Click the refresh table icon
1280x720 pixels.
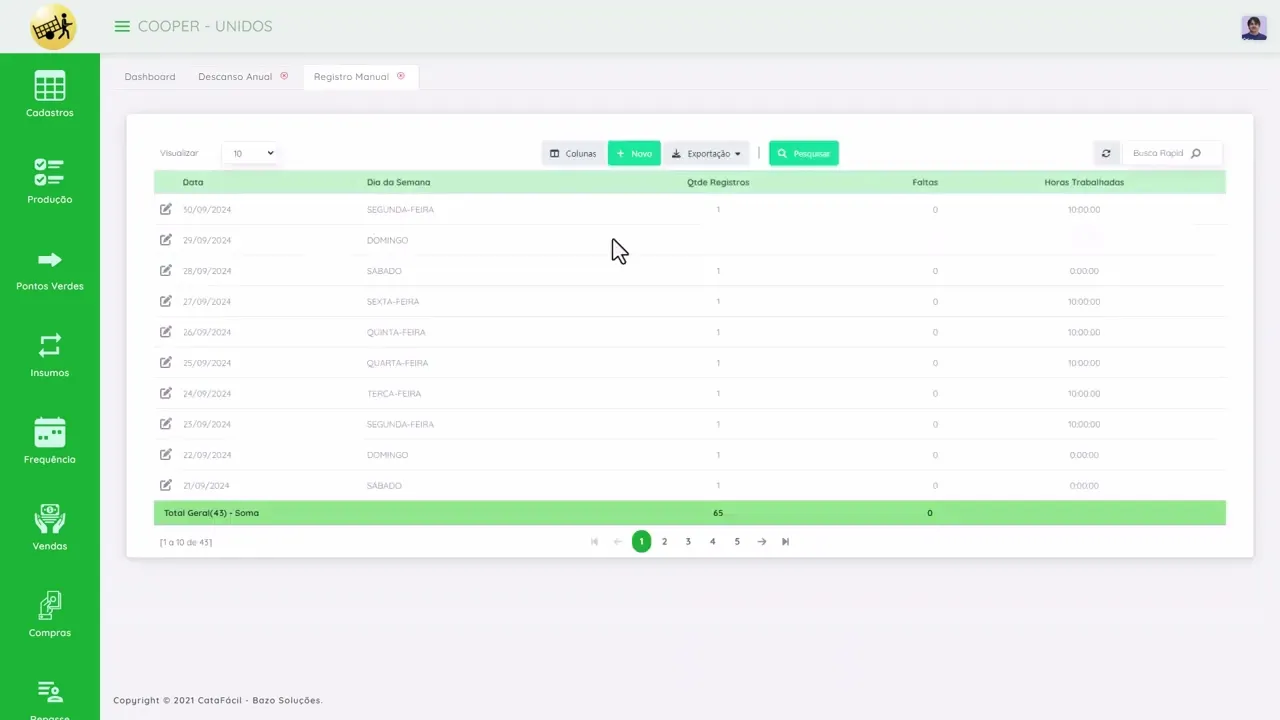[1106, 153]
